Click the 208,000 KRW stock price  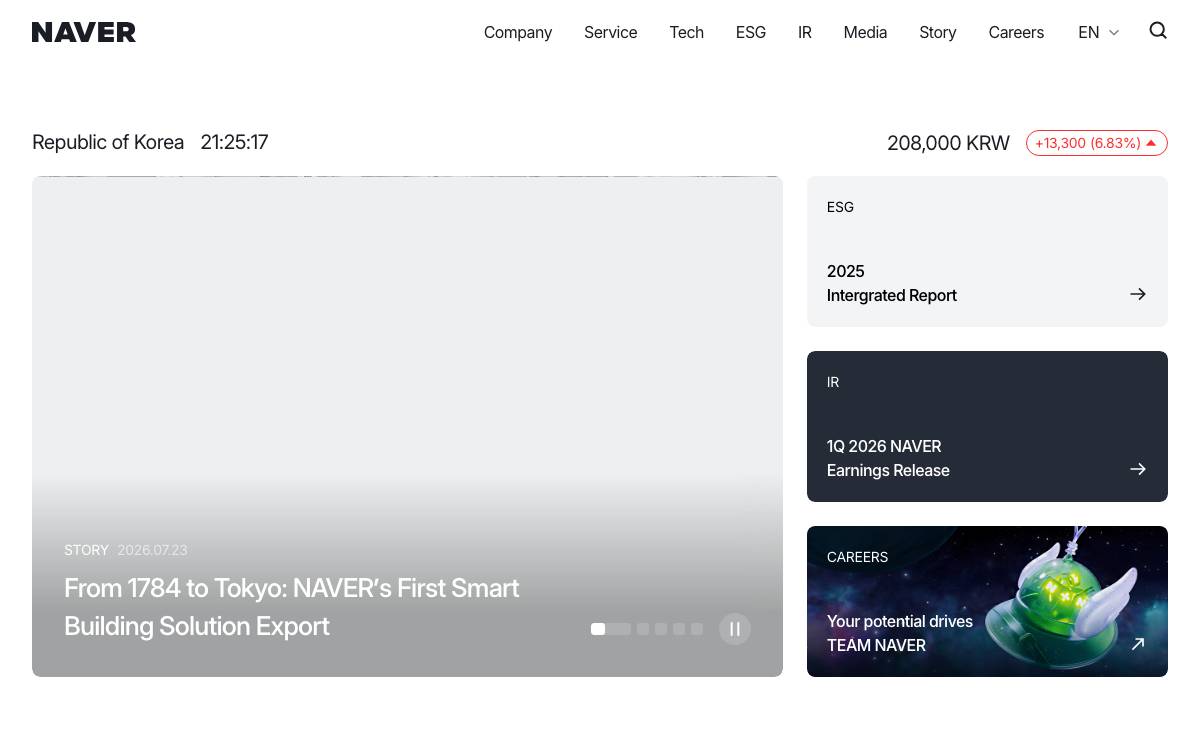coord(948,143)
